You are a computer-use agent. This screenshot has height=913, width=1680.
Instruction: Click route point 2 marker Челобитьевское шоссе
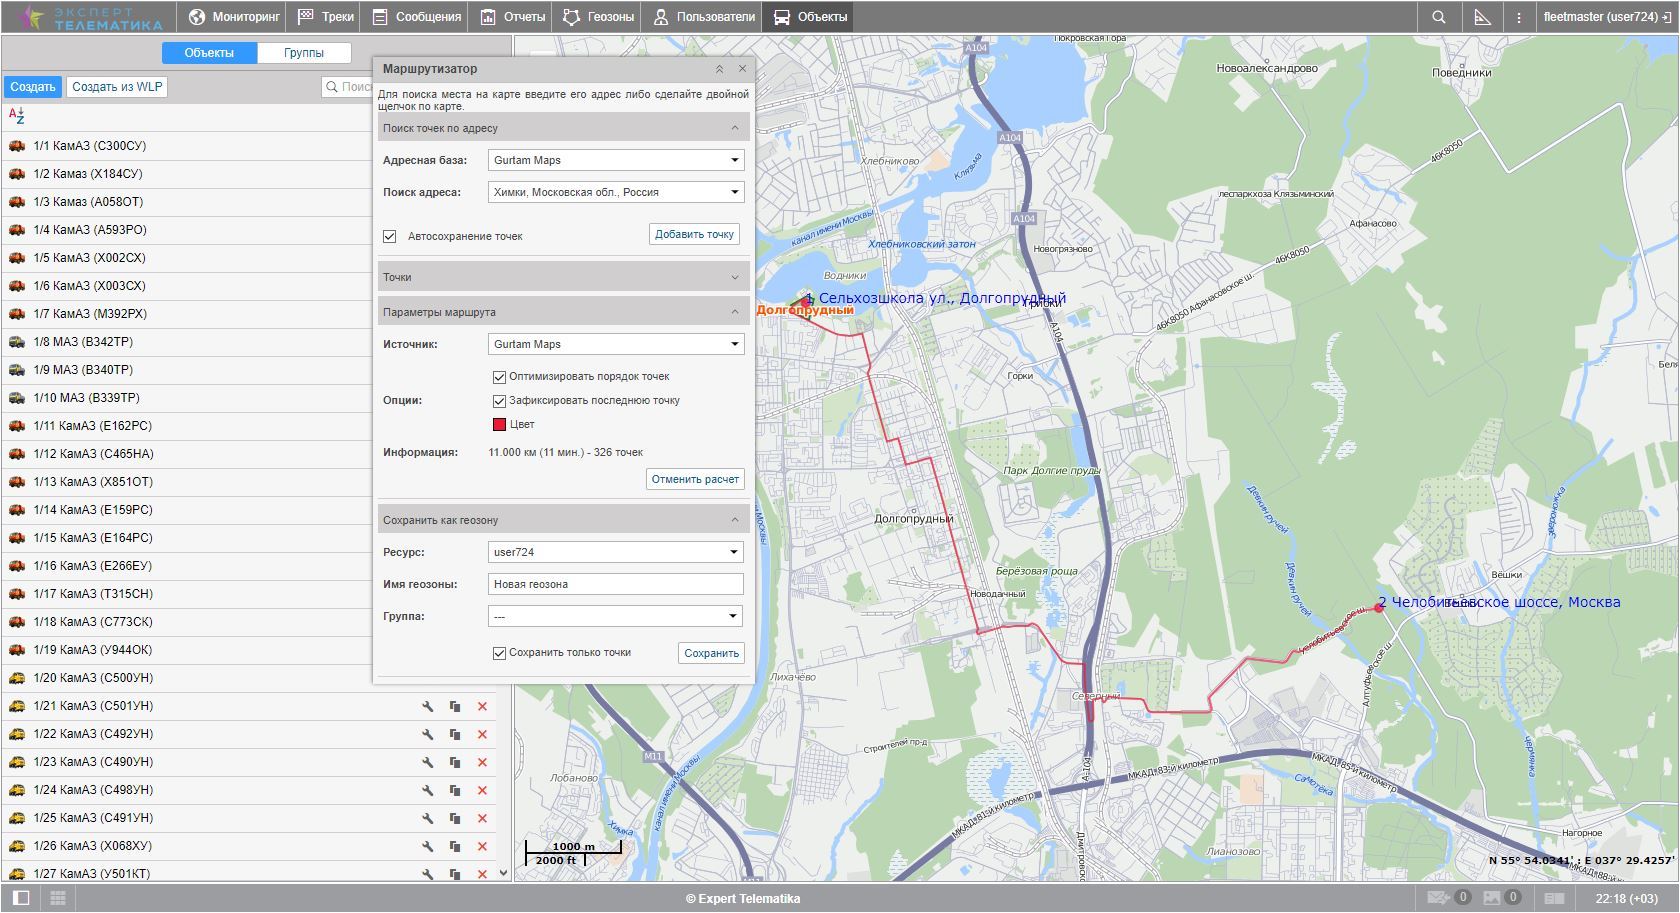[x=1379, y=607]
